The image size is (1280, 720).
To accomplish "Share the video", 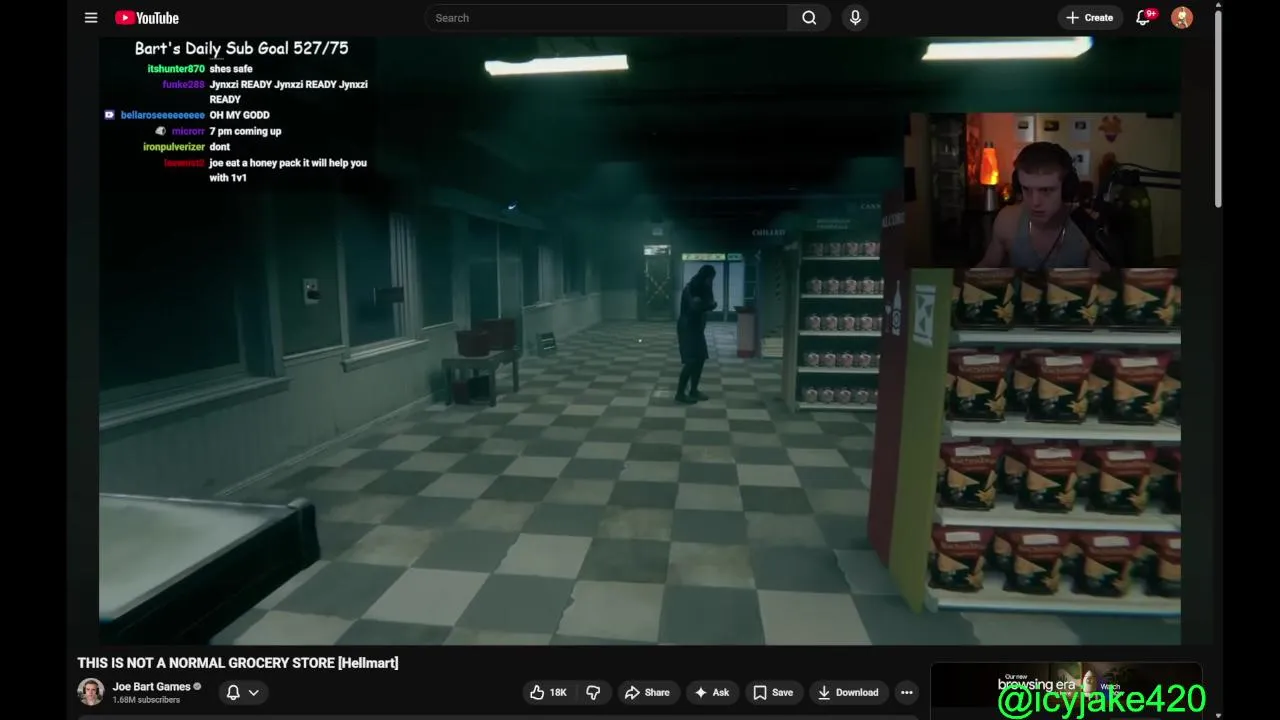I will 647,692.
